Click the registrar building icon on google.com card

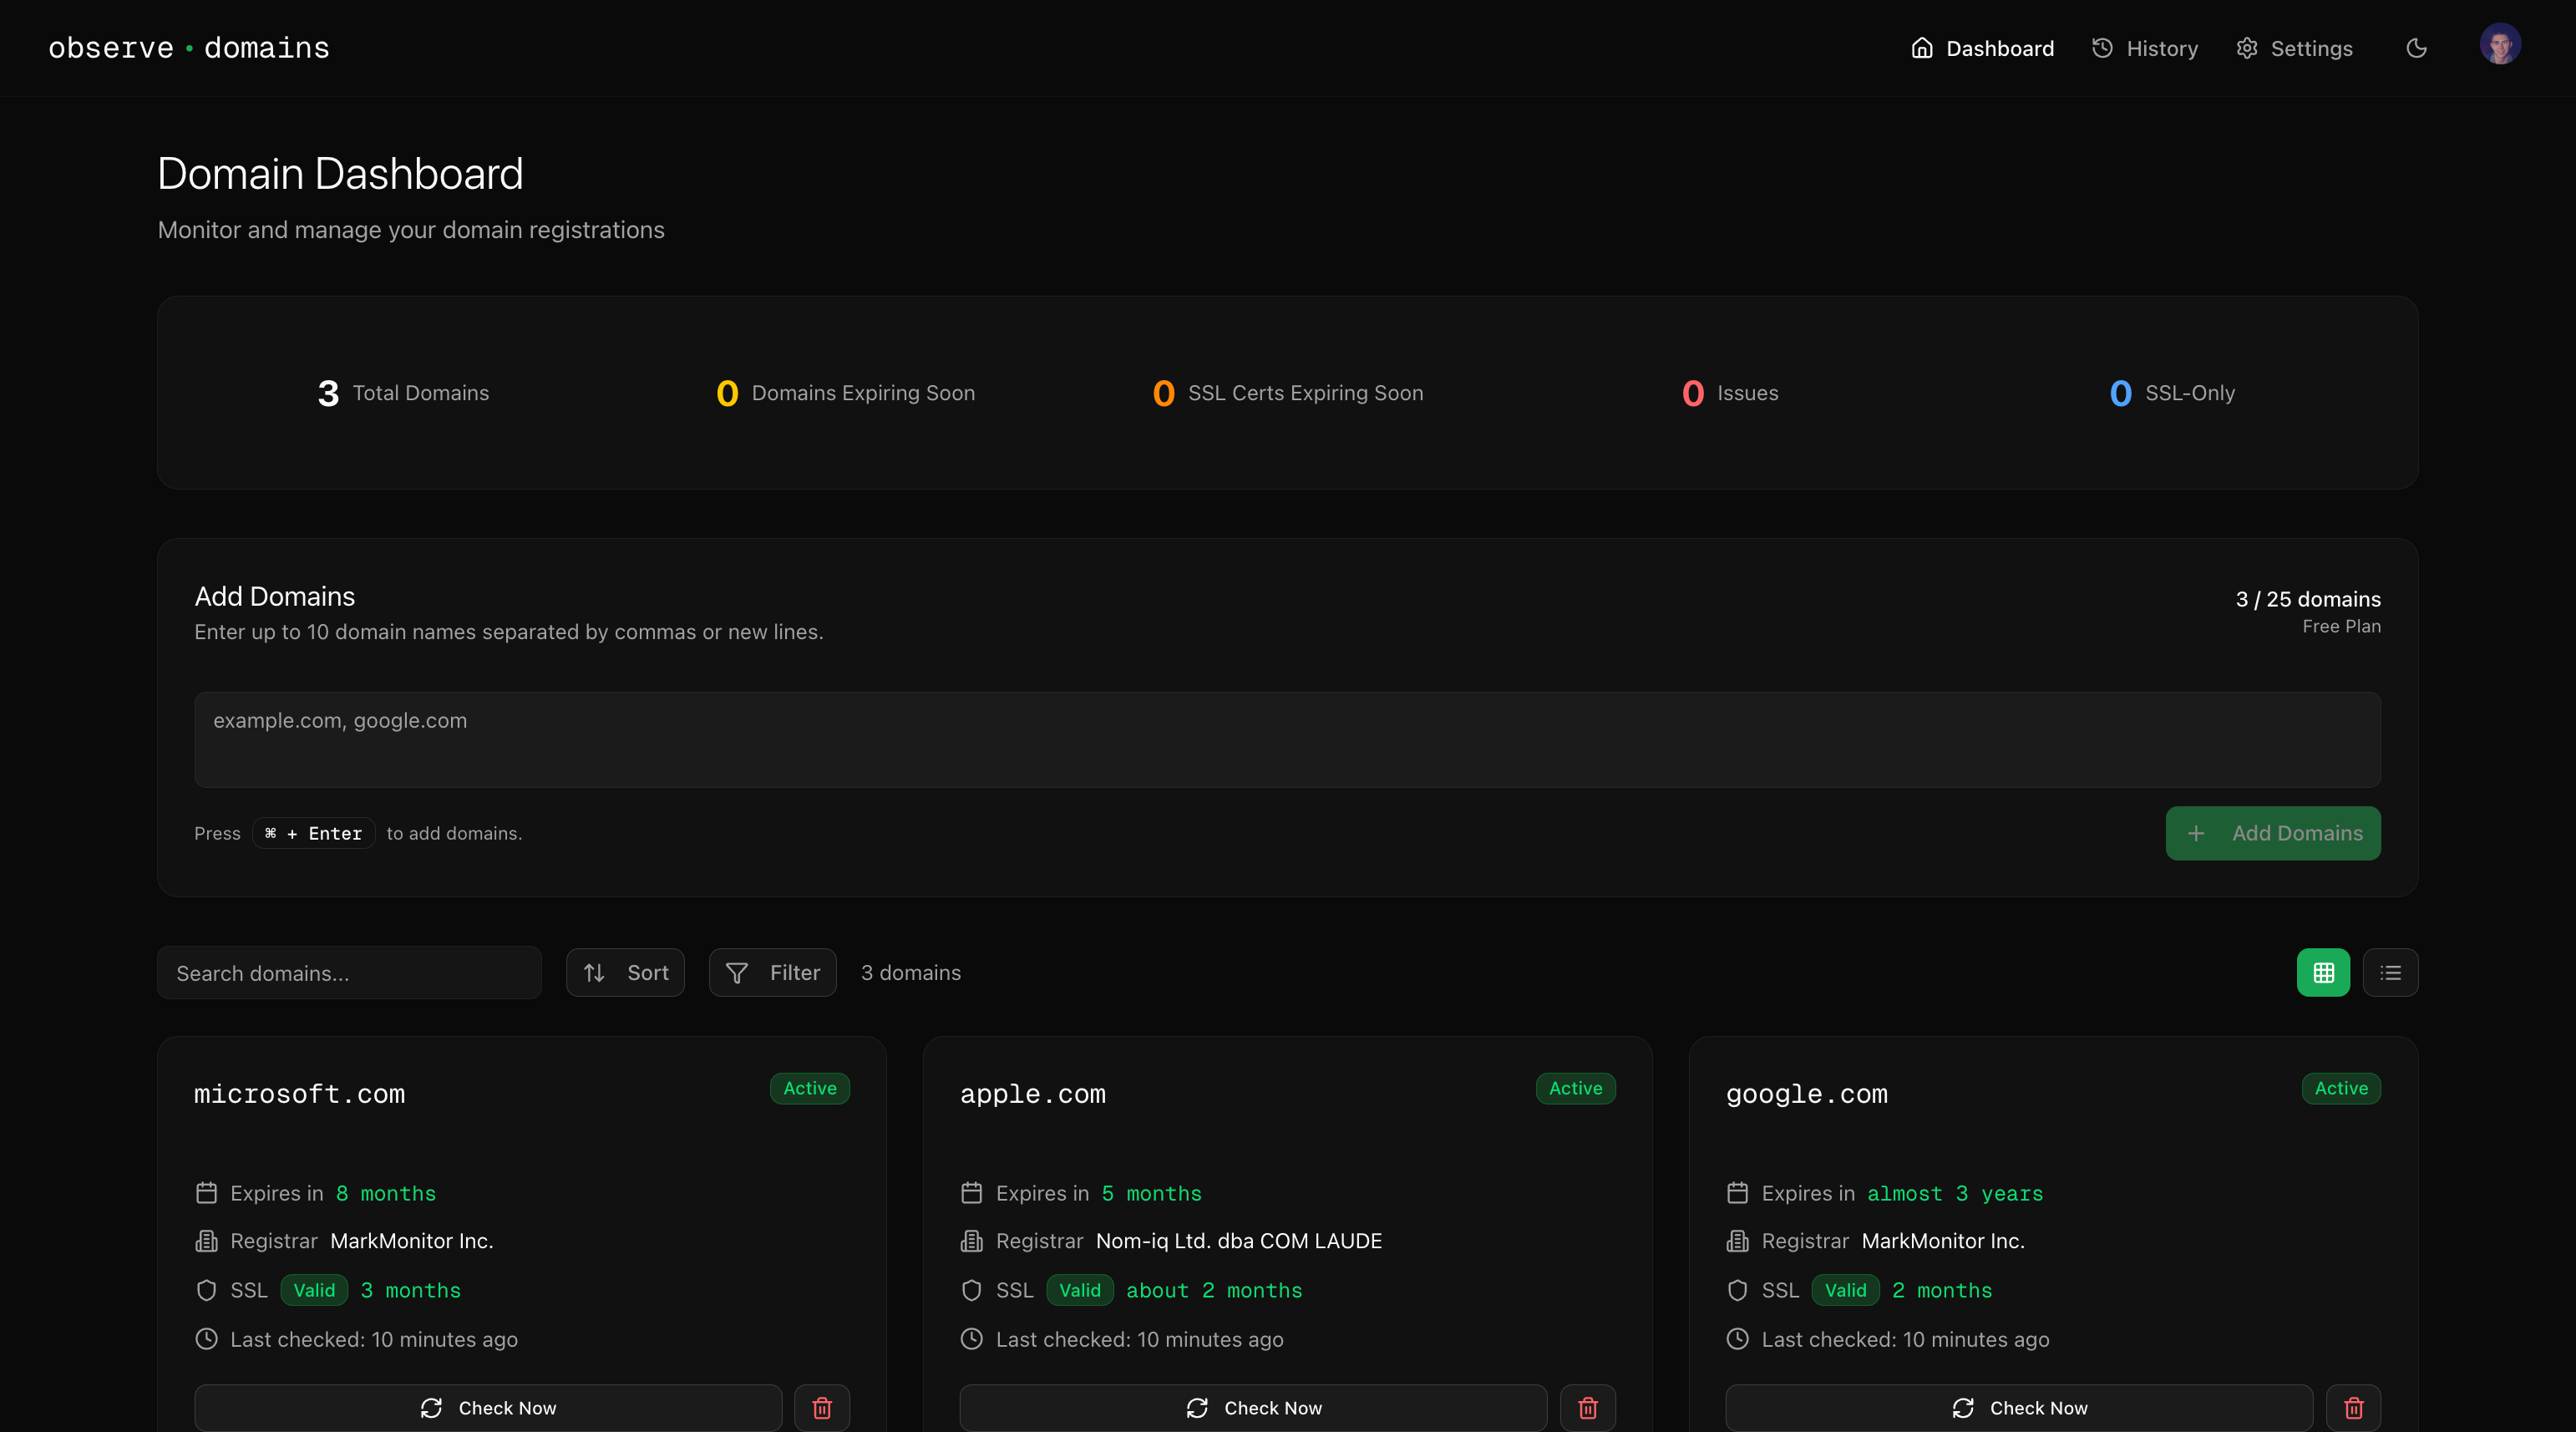[x=1738, y=1241]
